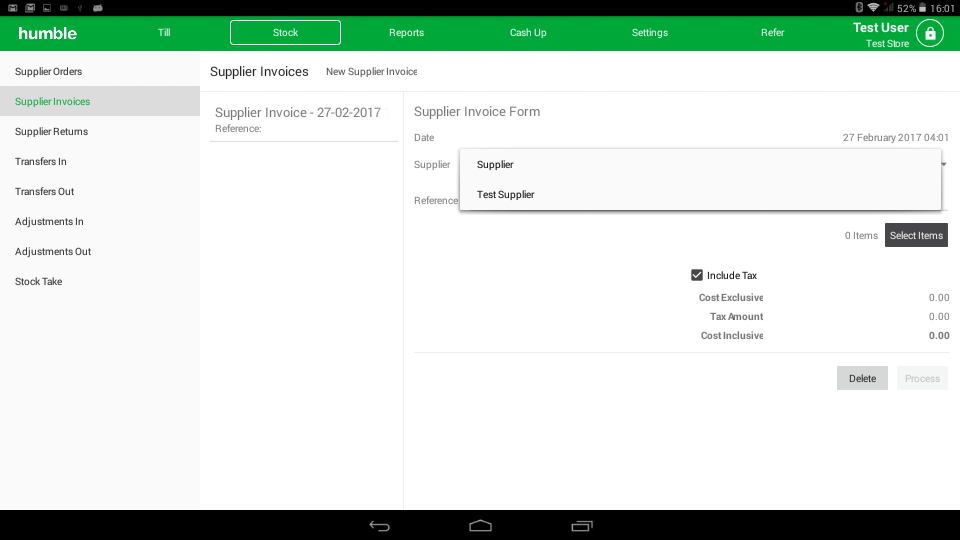The width and height of the screenshot is (960, 540).
Task: Click the New Supplier Invoice link
Action: point(371,72)
